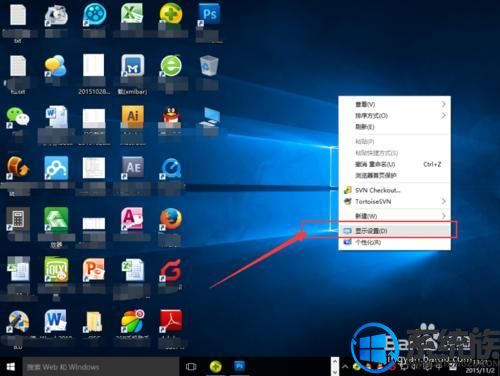Viewport: 500px width, 376px height.
Task: Select the QQ penguin desktop icon
Action: [171, 117]
